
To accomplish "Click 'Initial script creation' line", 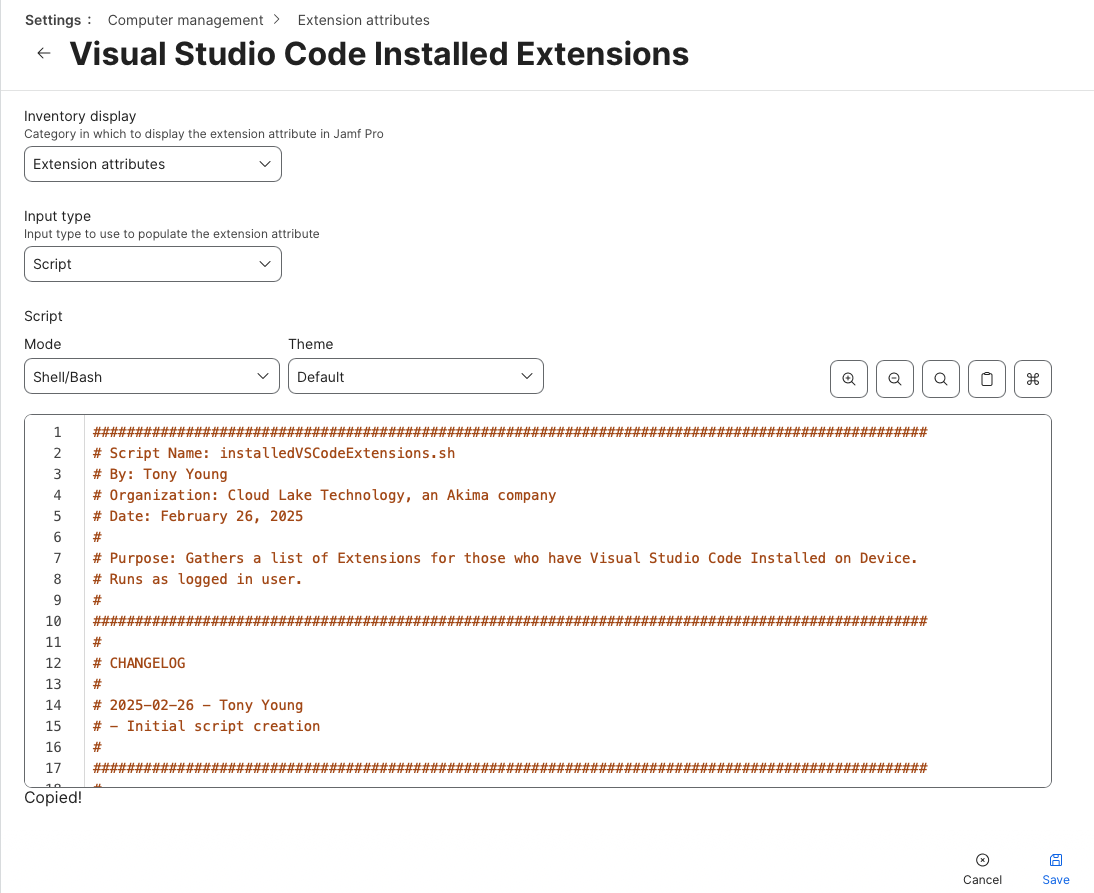I will (x=207, y=726).
